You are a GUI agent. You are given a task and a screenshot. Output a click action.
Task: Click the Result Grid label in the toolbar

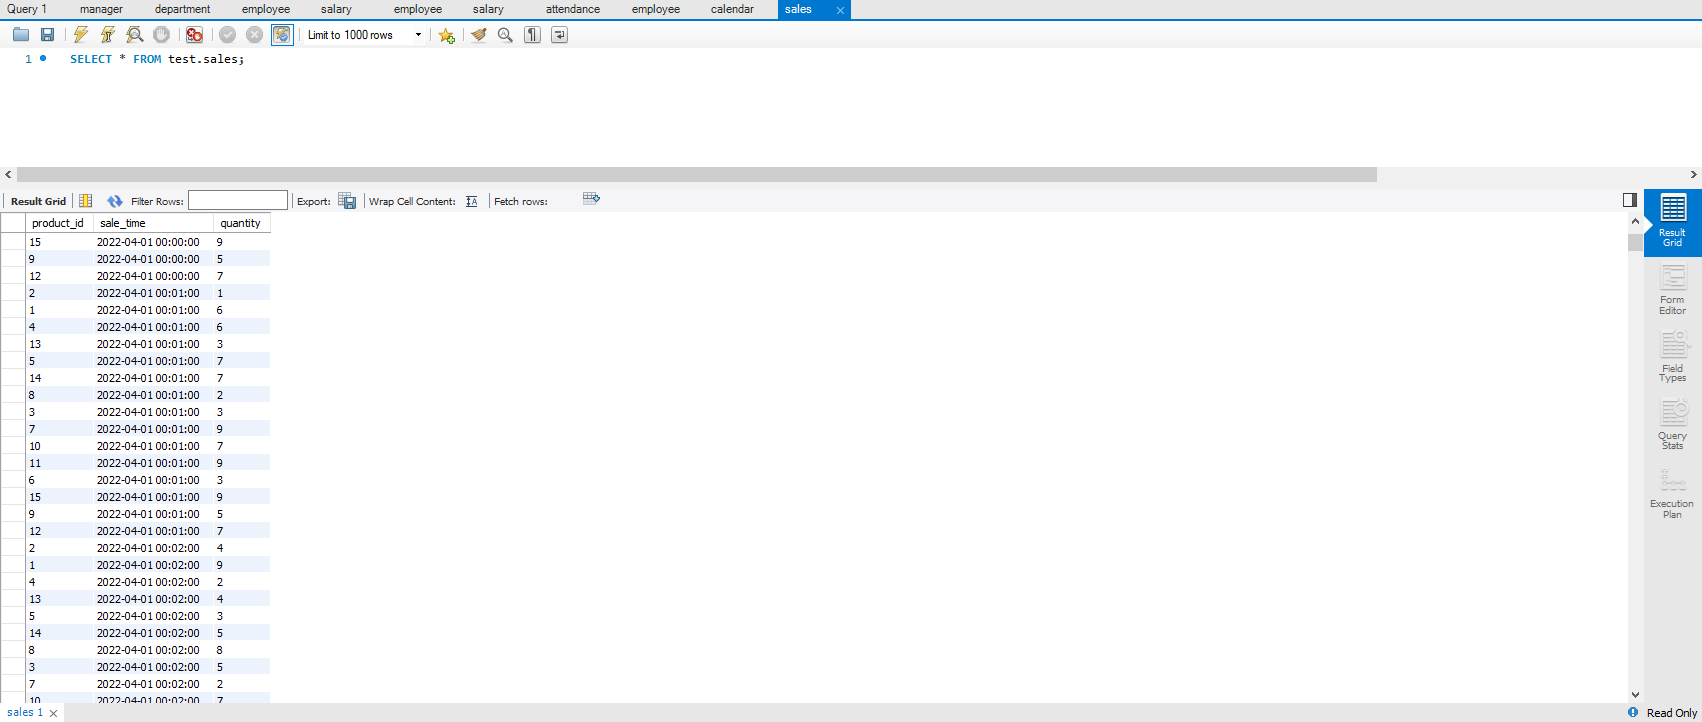tap(38, 201)
